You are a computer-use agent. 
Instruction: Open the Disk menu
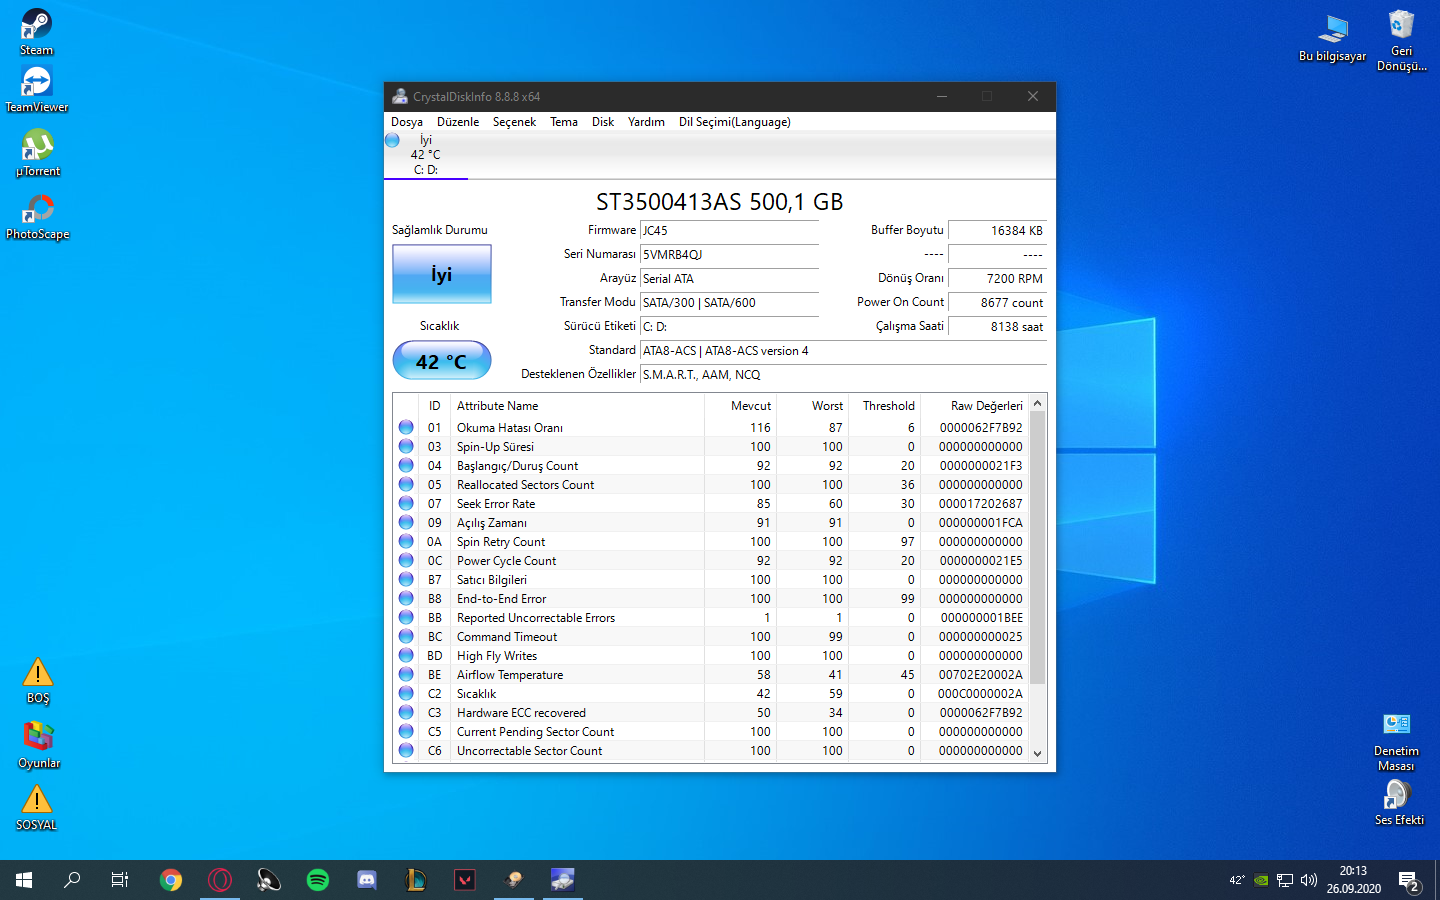[x=603, y=122]
